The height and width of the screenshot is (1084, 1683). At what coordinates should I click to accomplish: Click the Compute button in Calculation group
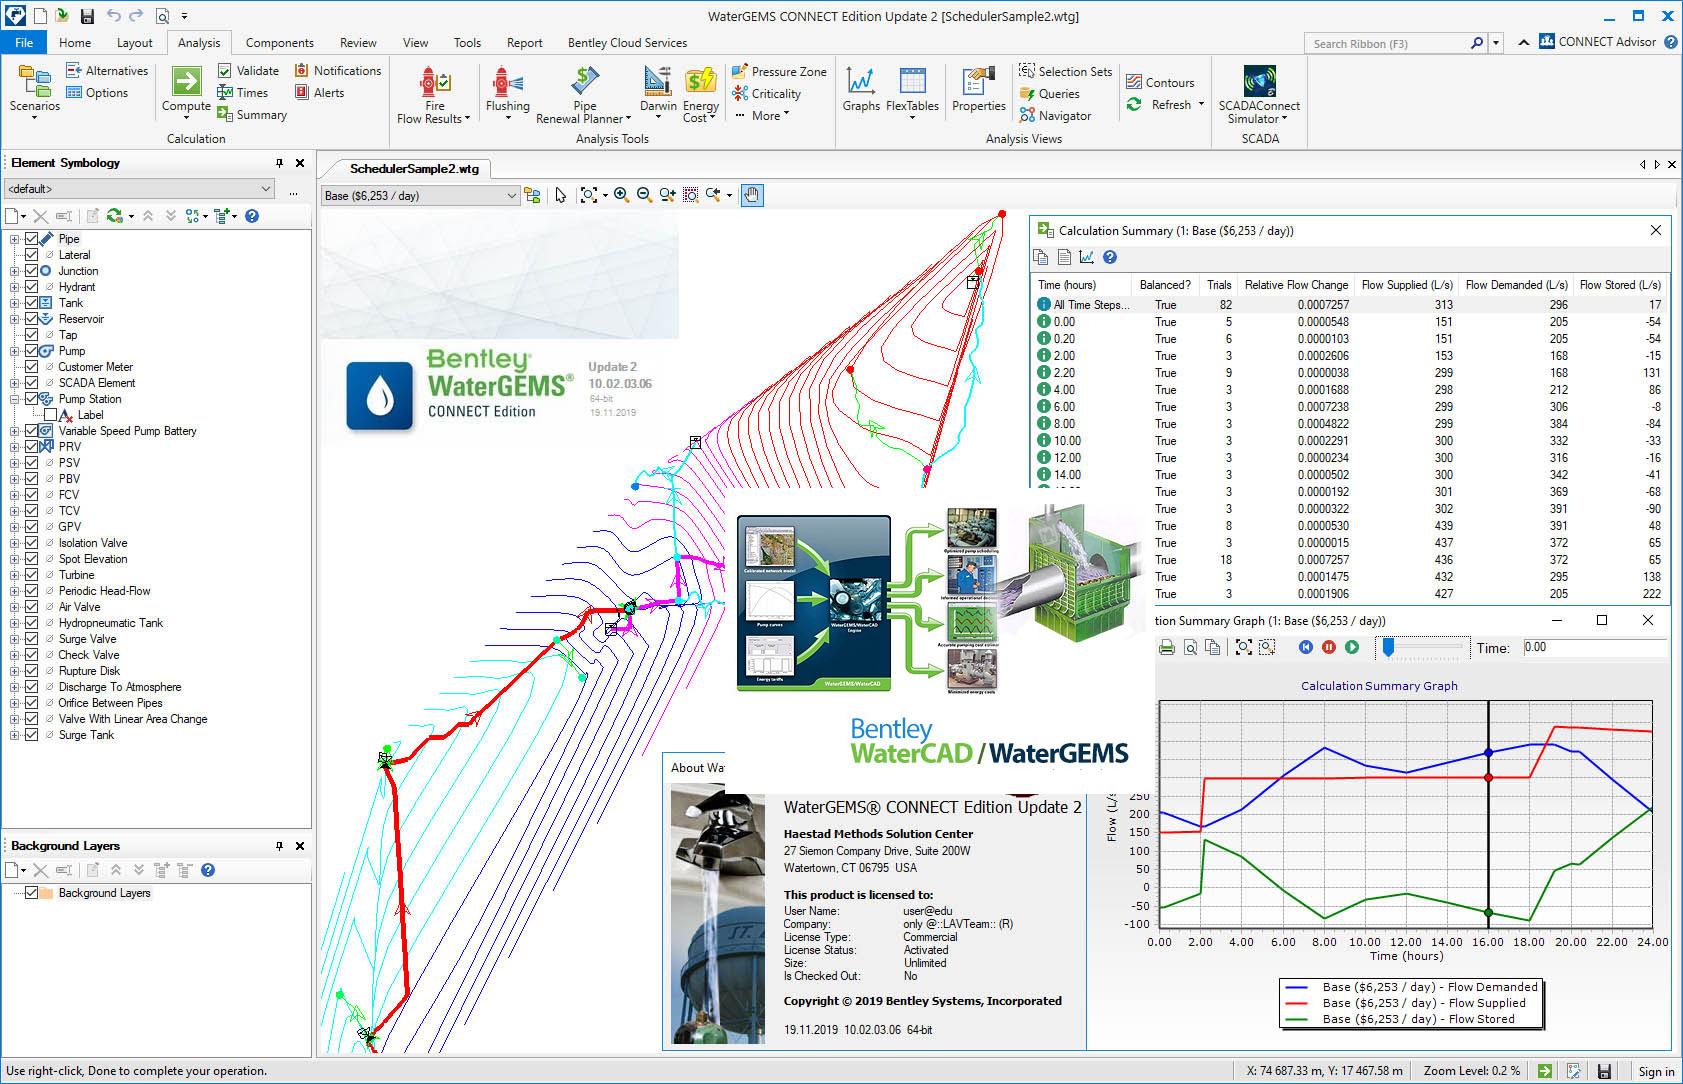coord(186,90)
